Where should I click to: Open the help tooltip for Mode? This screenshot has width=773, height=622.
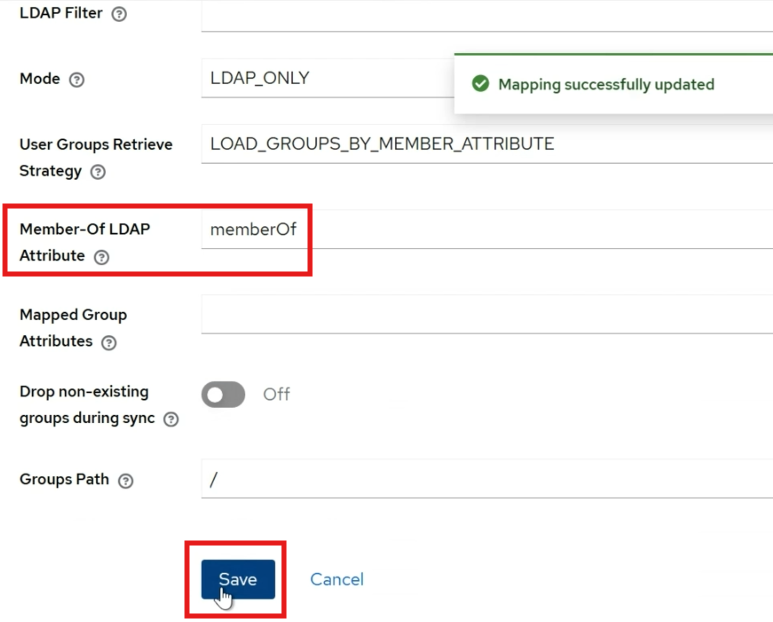pyautogui.click(x=77, y=80)
